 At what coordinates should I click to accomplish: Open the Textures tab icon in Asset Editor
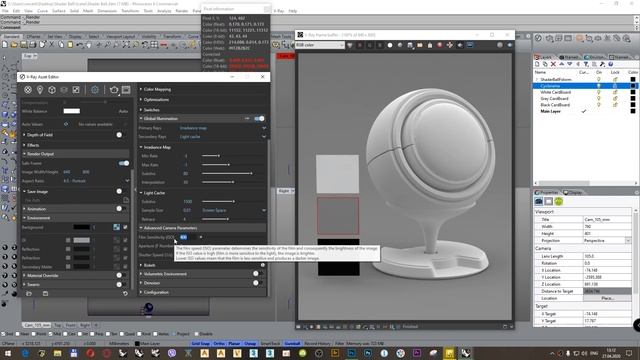76,90
